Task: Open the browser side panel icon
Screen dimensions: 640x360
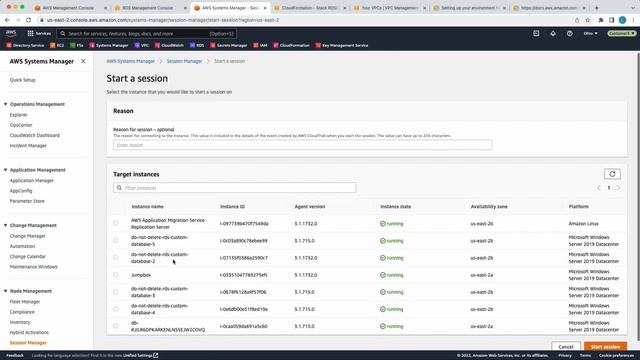Action: click(611, 20)
